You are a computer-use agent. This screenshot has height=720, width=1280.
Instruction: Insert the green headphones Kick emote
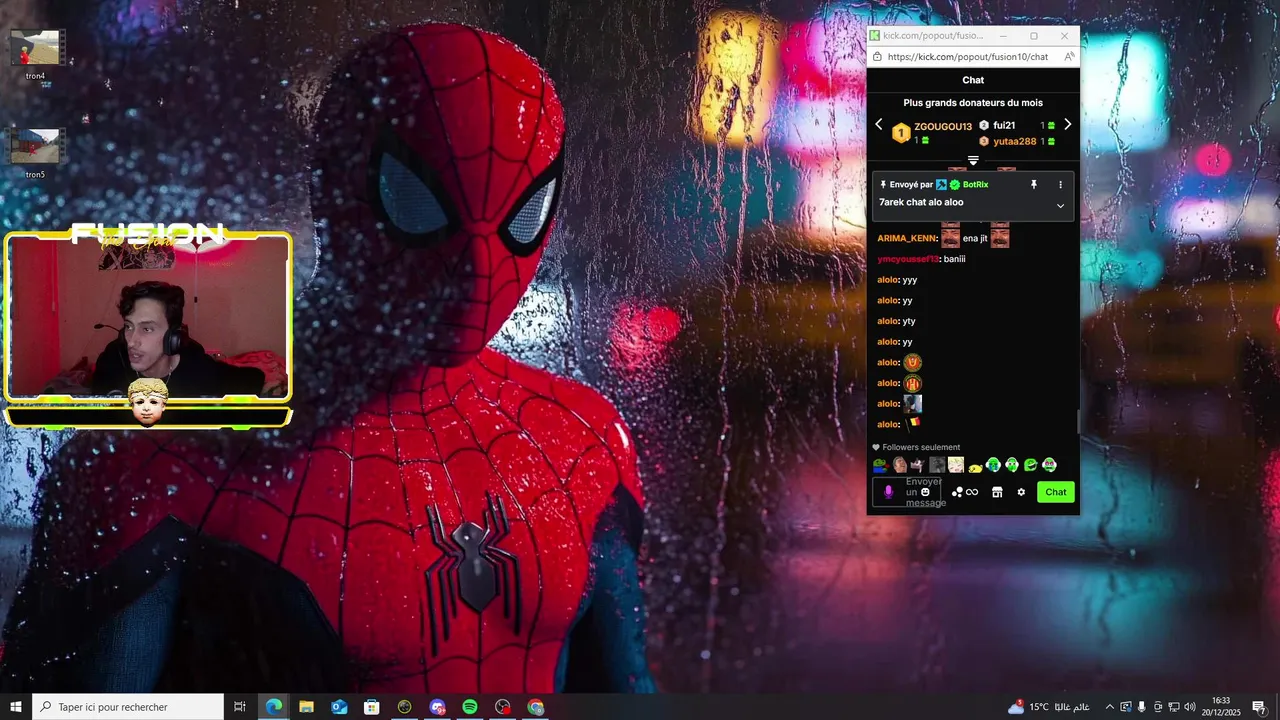click(x=1012, y=465)
